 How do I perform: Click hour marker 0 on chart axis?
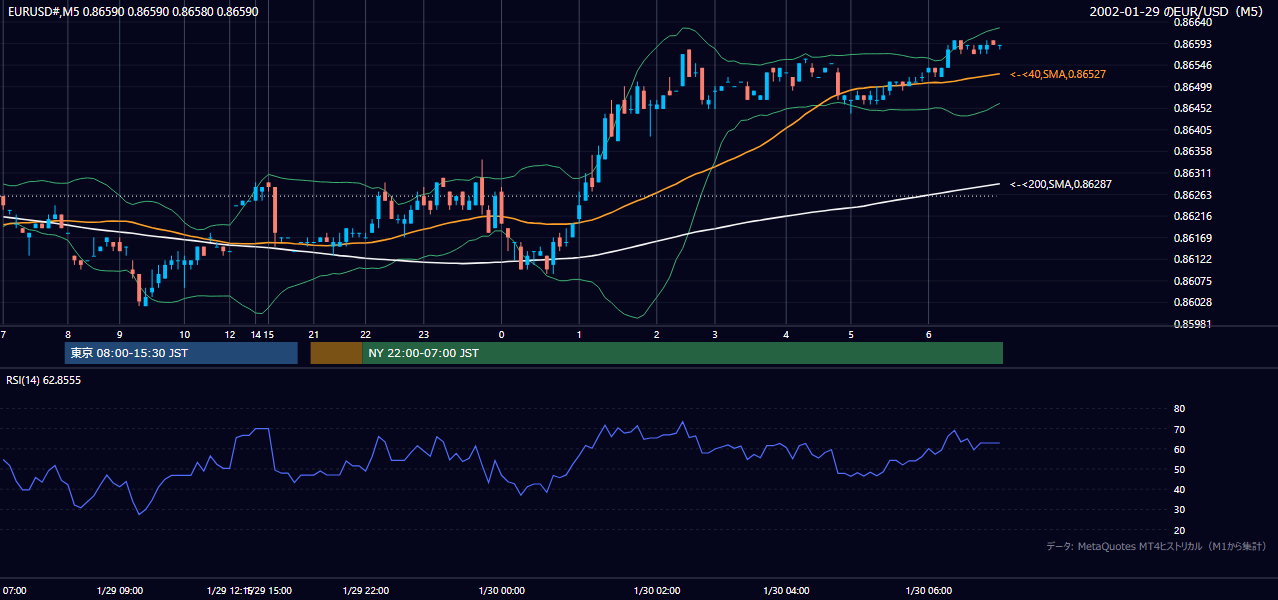[501, 334]
